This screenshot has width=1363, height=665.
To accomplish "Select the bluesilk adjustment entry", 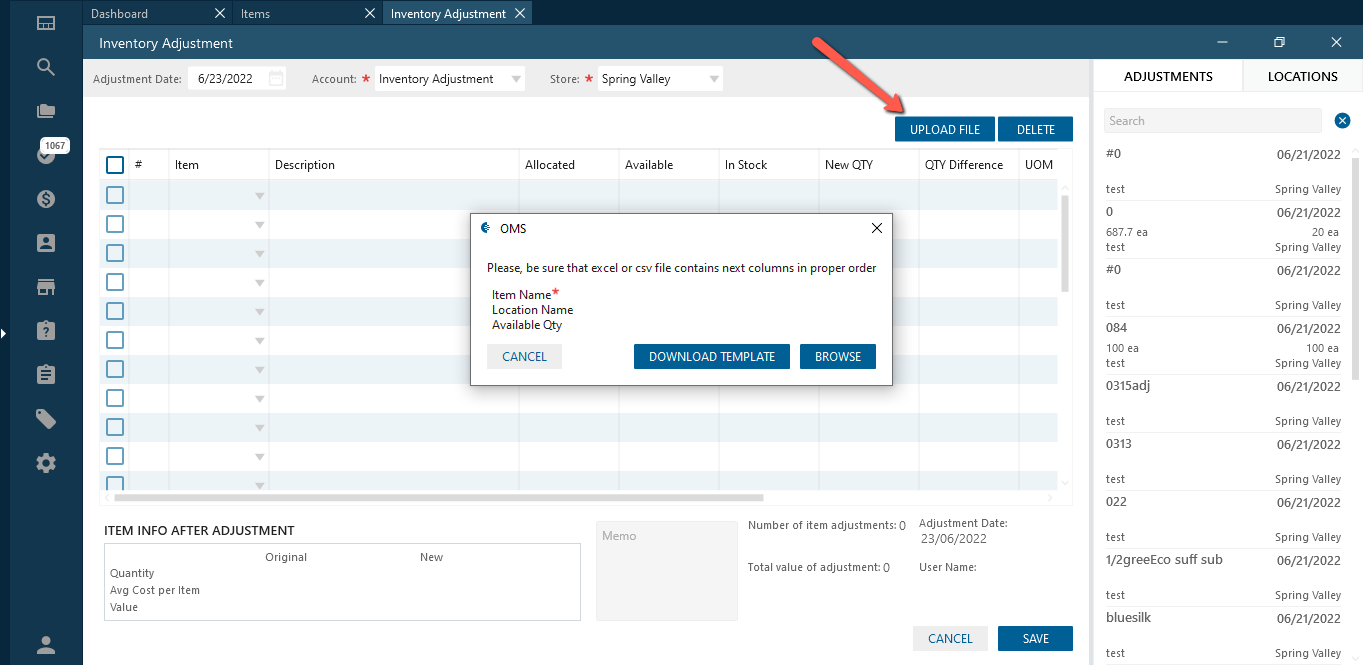I will (x=1223, y=635).
